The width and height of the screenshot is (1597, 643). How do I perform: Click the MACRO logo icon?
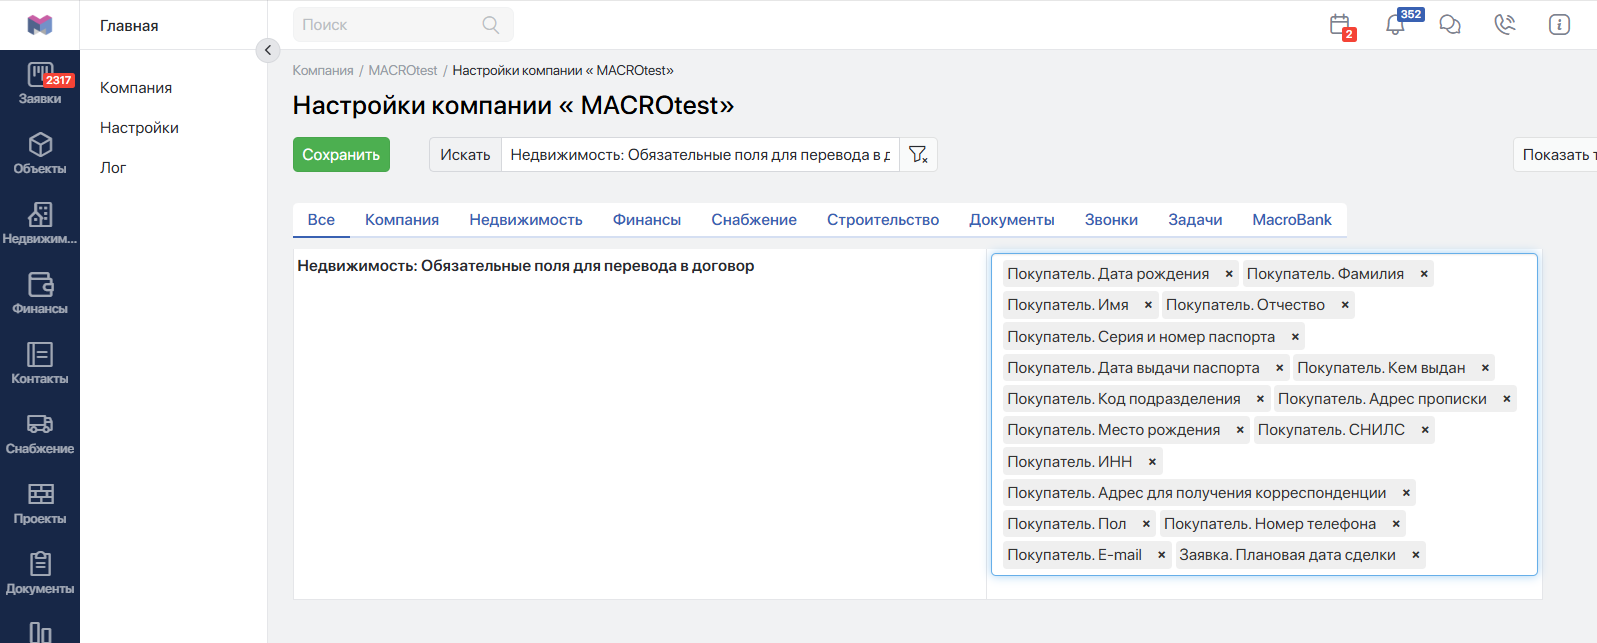click(x=40, y=25)
